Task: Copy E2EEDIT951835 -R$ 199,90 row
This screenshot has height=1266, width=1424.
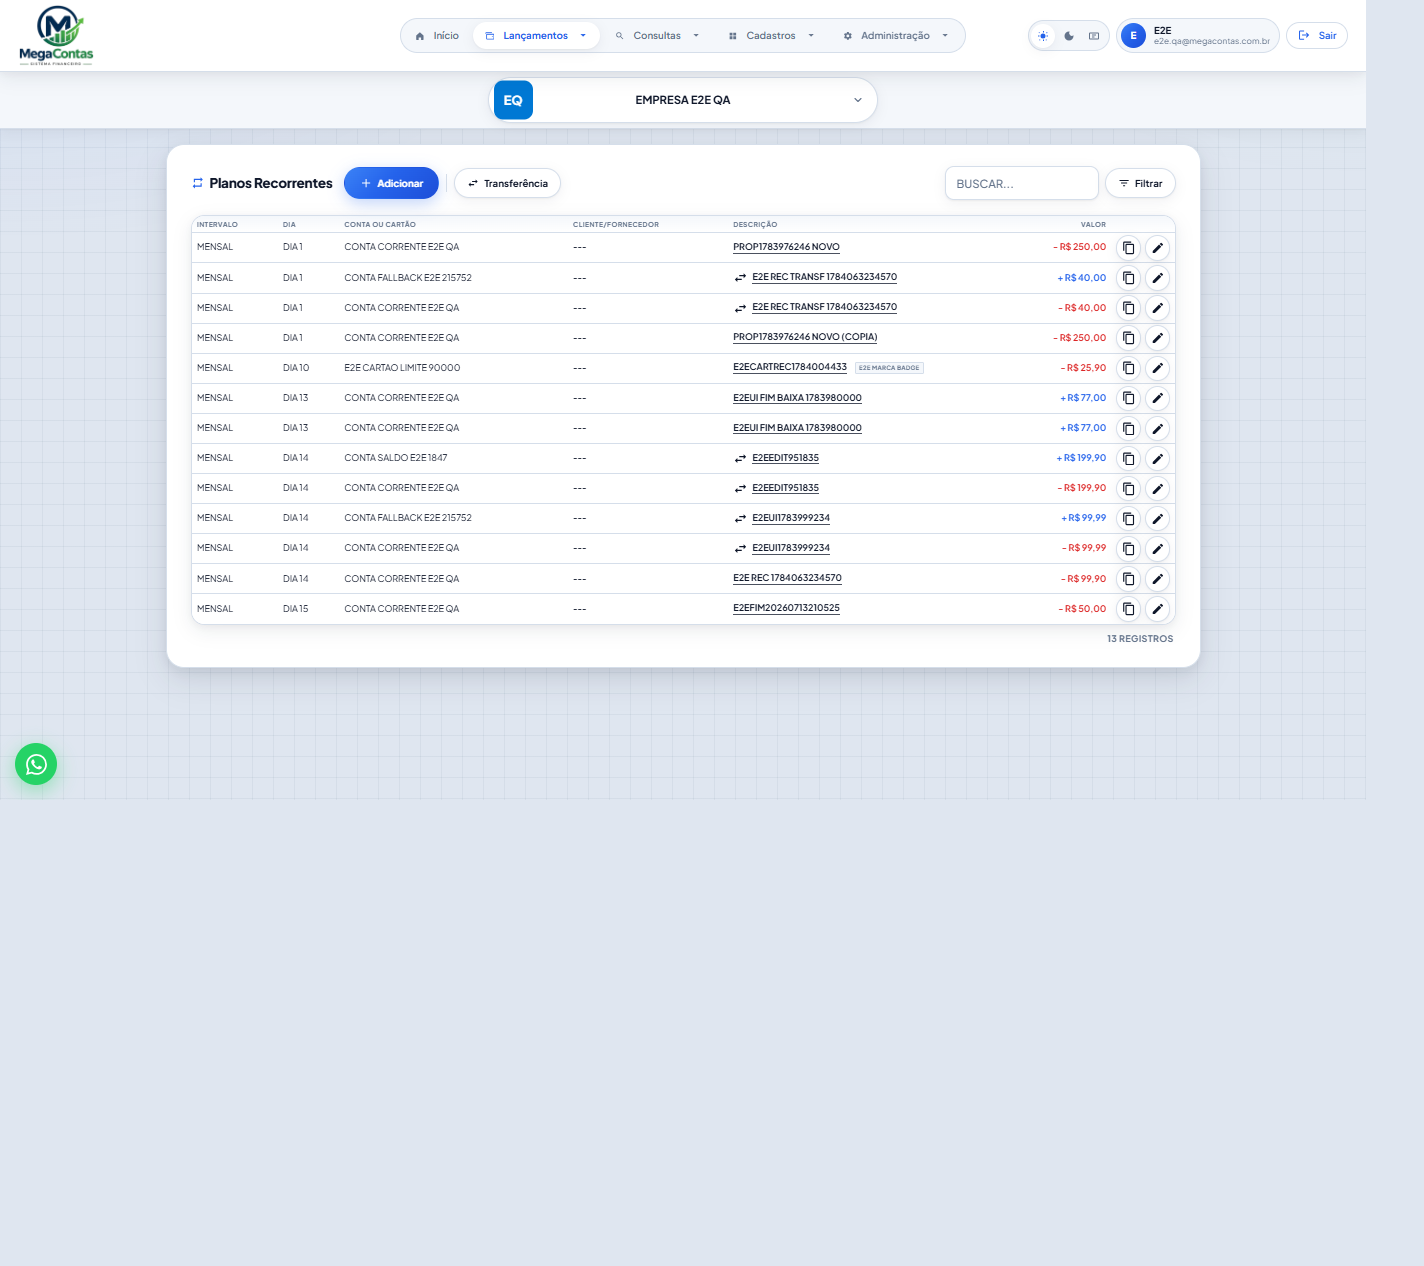Action: tap(1128, 488)
